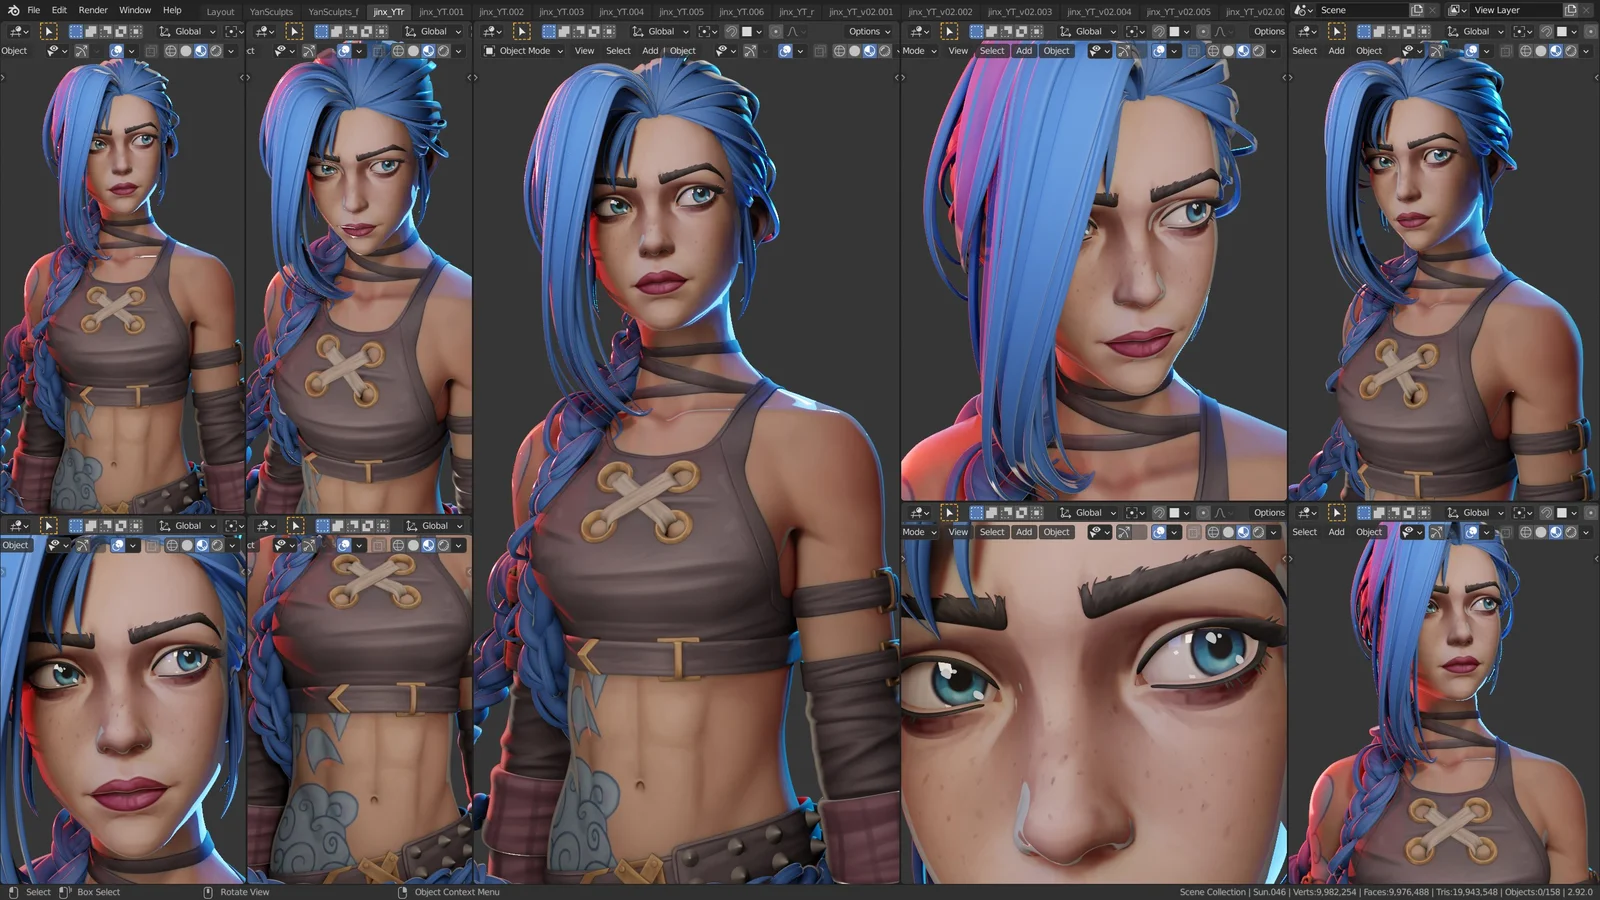Open the viewport shading options dropdown arrow

896,50
